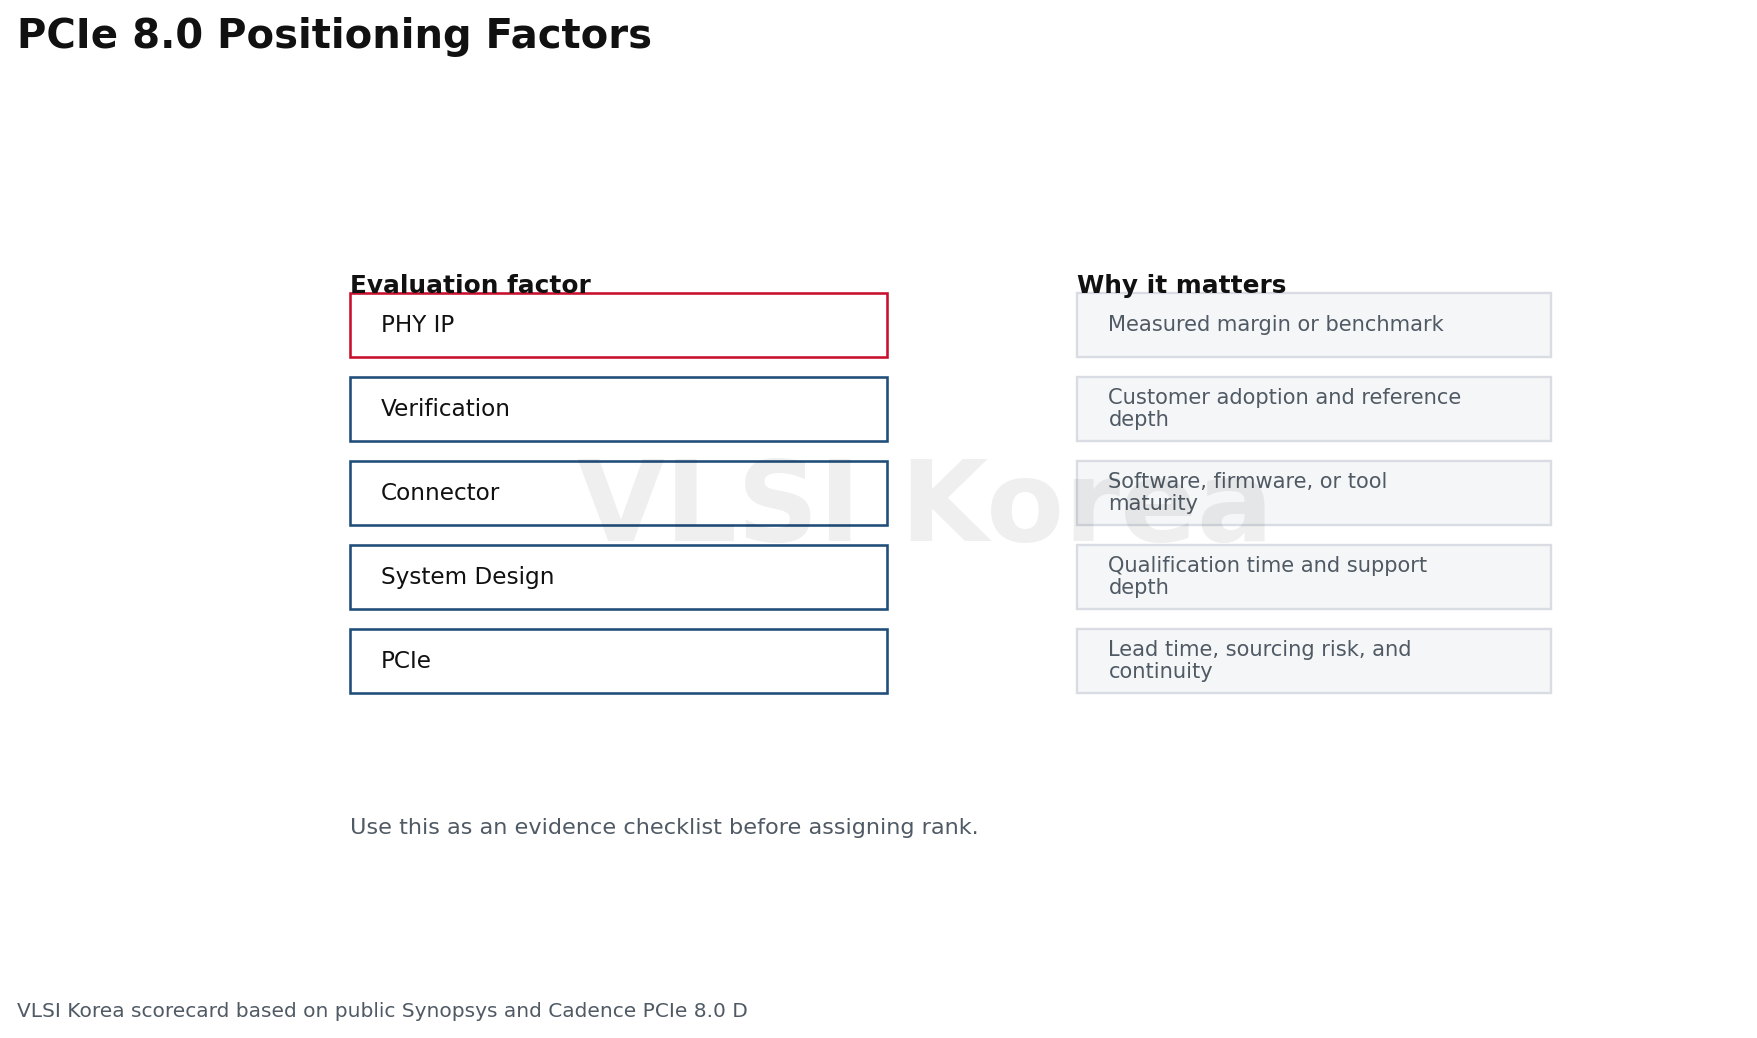
Task: Click the Connector factor box
Action: coord(618,493)
